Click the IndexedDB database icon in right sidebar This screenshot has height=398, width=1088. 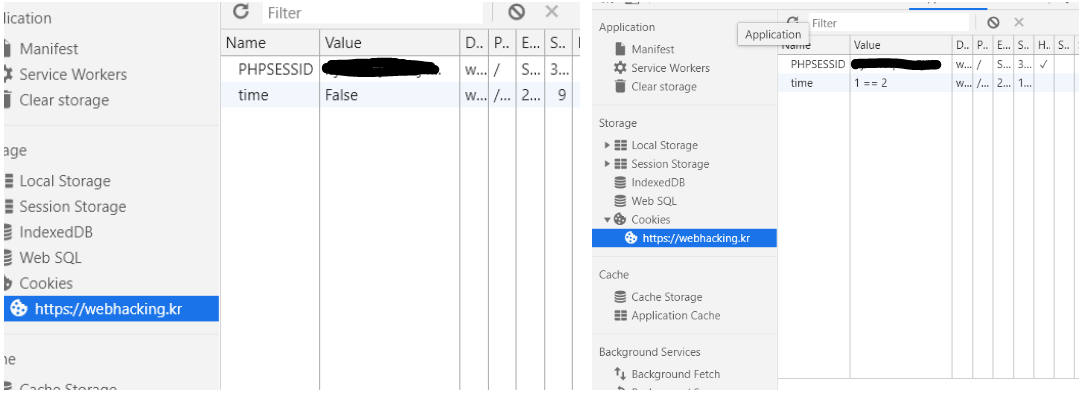pos(620,183)
